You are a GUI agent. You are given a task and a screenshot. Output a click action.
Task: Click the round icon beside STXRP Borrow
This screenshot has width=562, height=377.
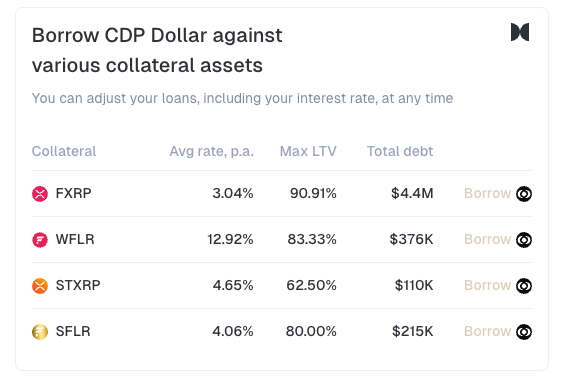[524, 286]
